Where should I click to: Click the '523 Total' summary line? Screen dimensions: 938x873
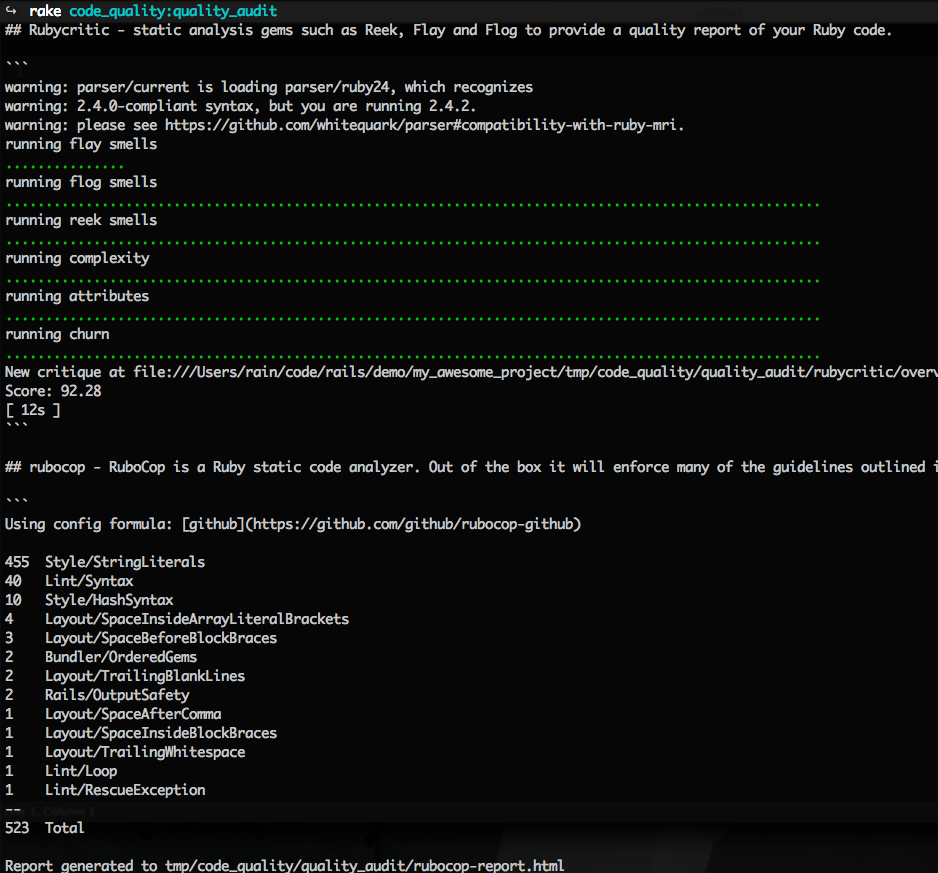click(44, 828)
